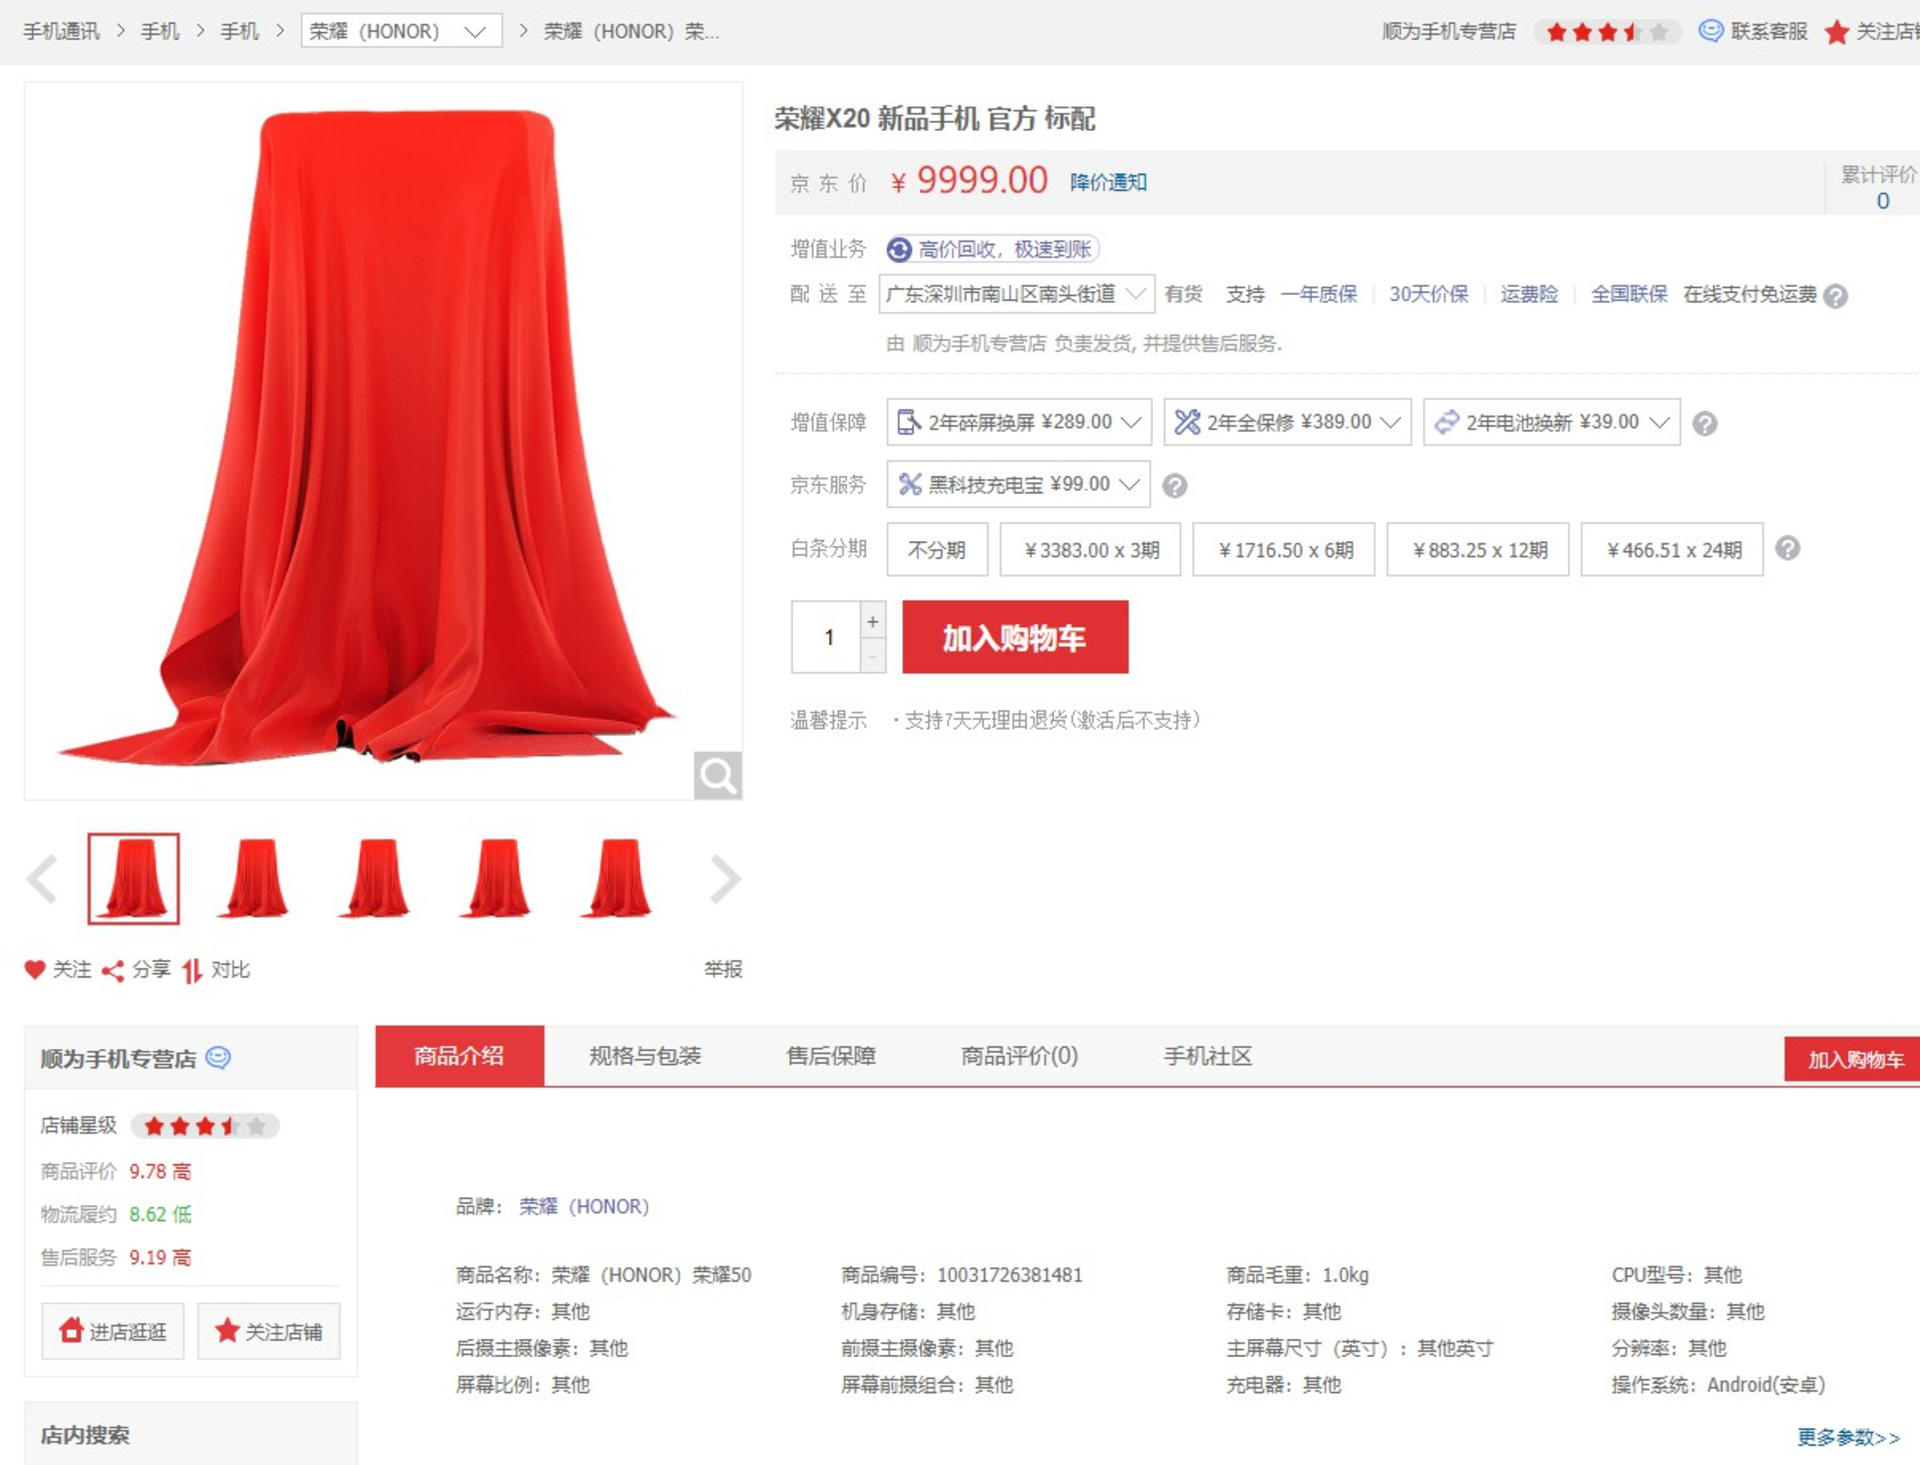Click the 高价回收 recycle icon

point(899,249)
